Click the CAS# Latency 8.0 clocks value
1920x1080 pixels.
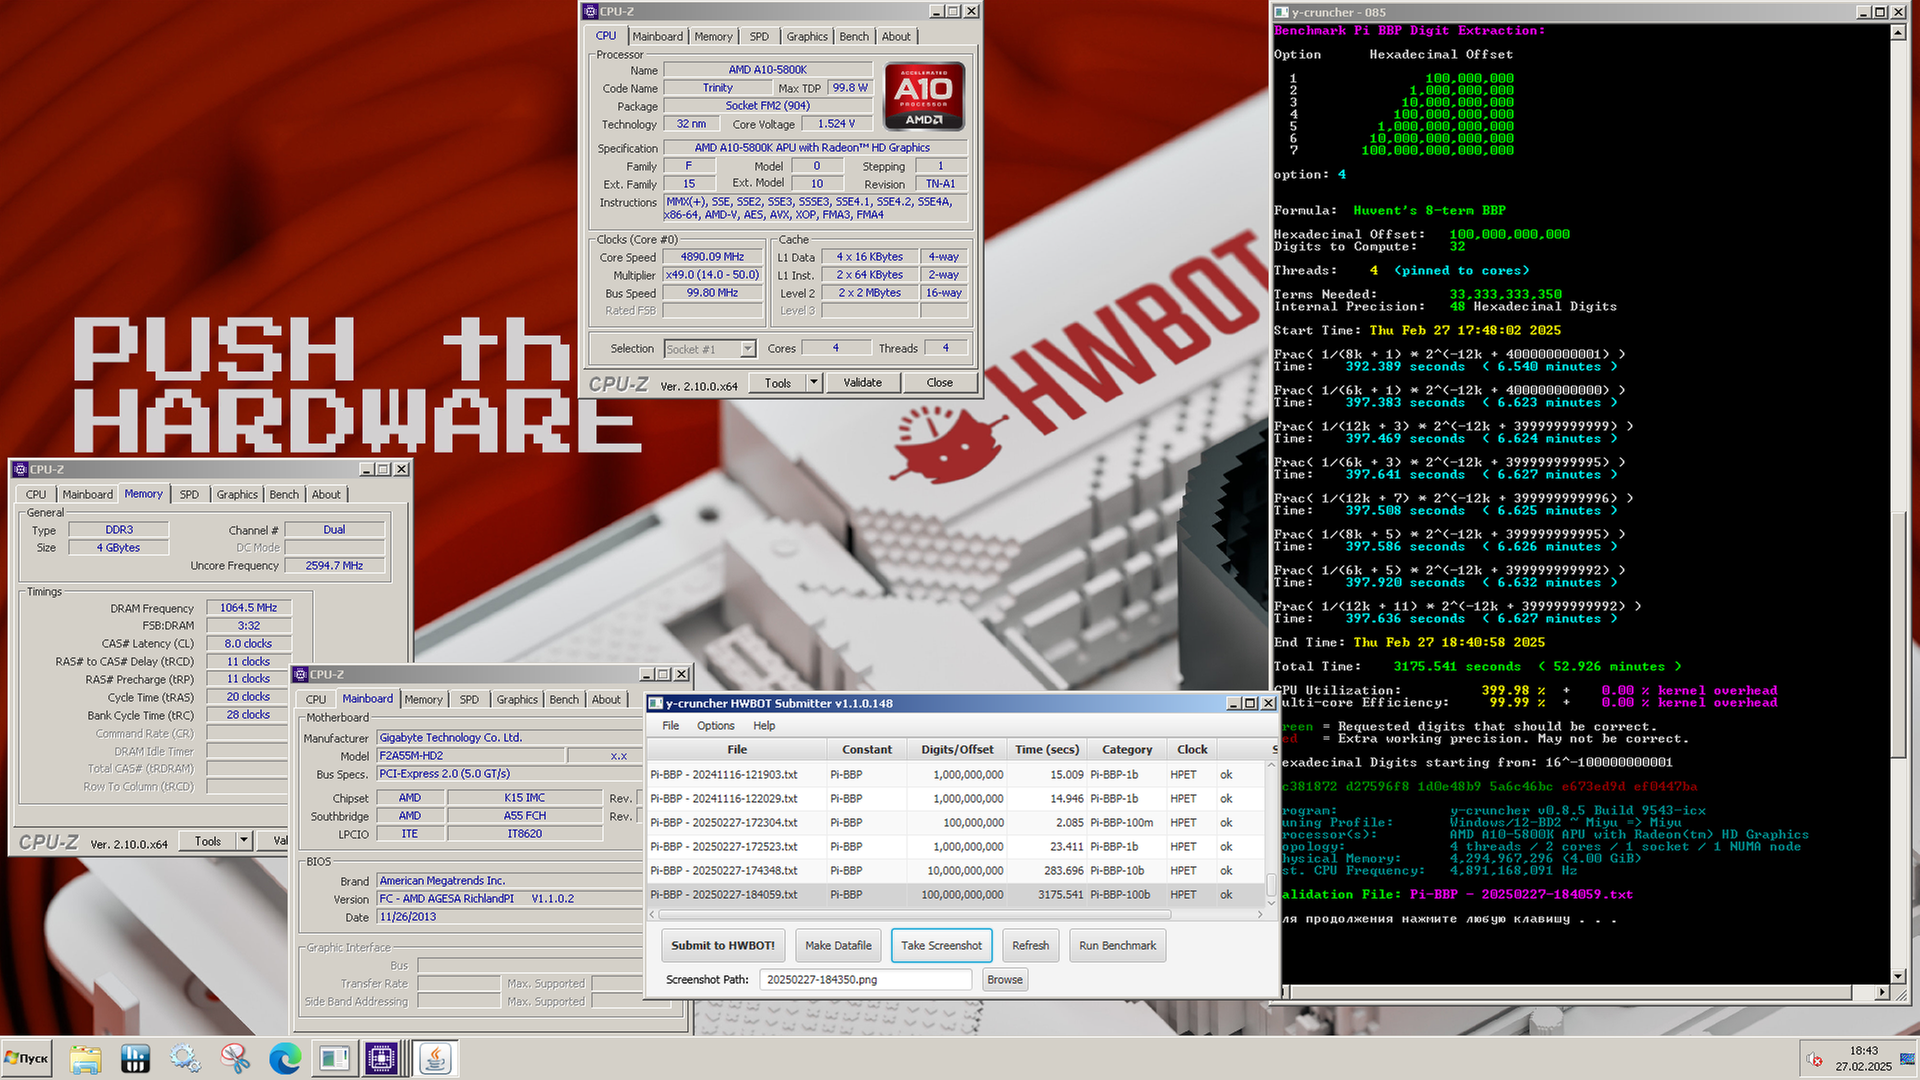pyautogui.click(x=249, y=644)
